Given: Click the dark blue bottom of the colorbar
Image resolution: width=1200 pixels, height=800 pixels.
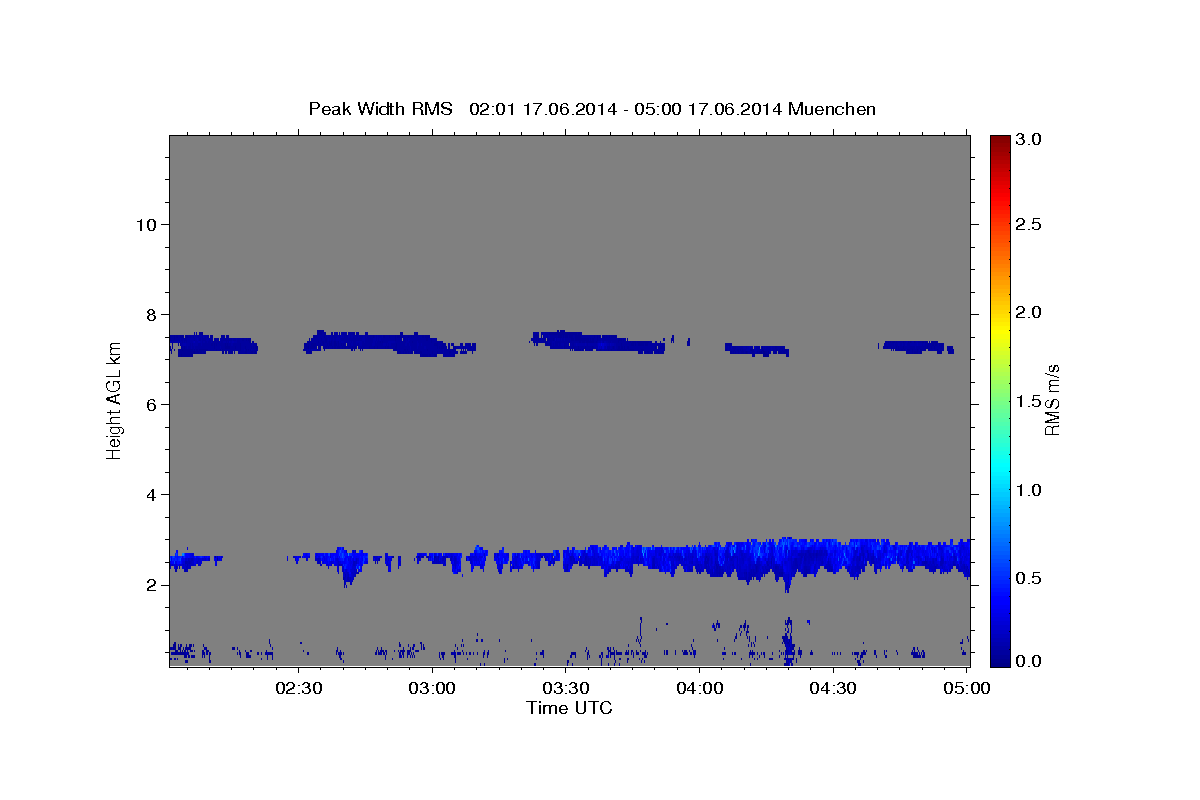Looking at the screenshot, I should click(x=999, y=655).
